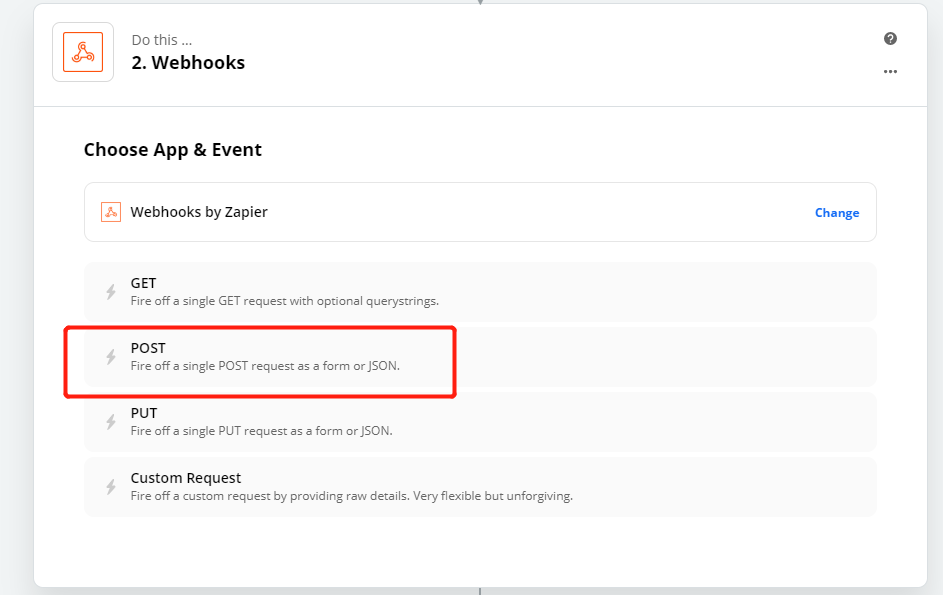Click the lightning bolt beside Custom Request

point(111,487)
